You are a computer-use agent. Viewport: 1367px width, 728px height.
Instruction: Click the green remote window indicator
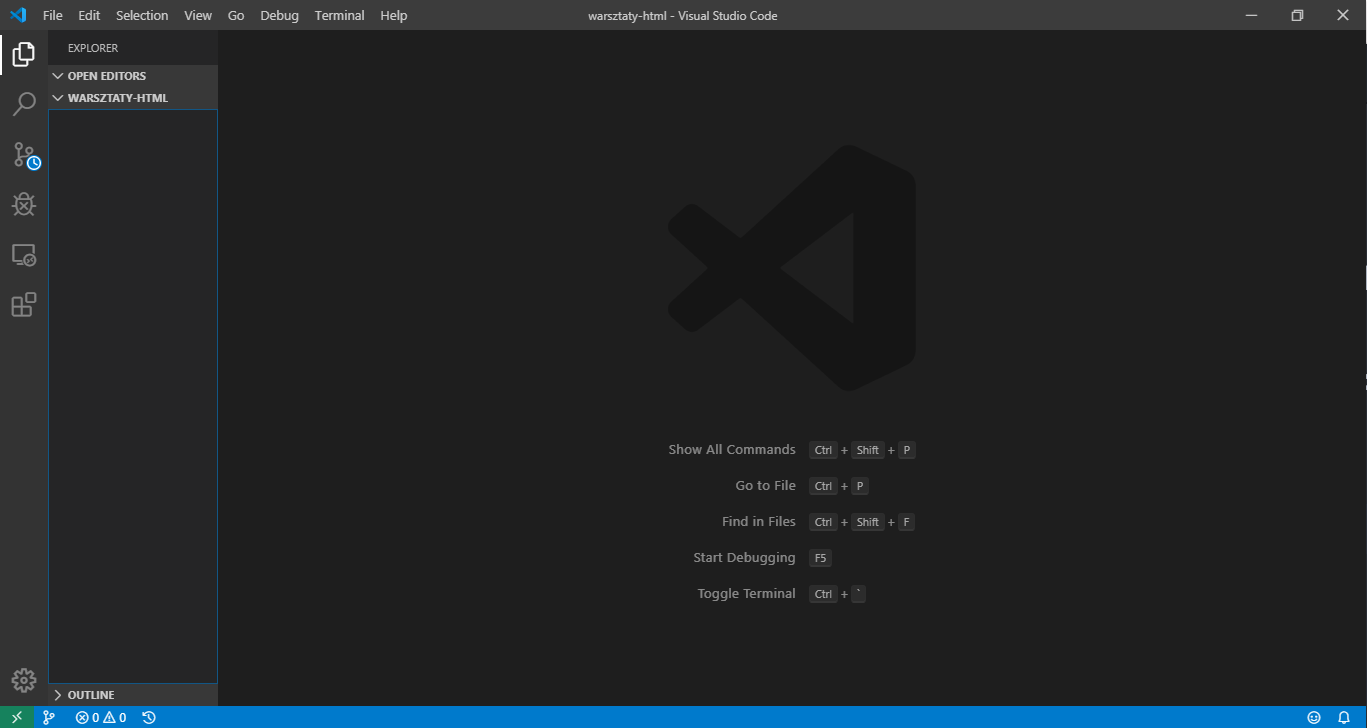coord(17,717)
